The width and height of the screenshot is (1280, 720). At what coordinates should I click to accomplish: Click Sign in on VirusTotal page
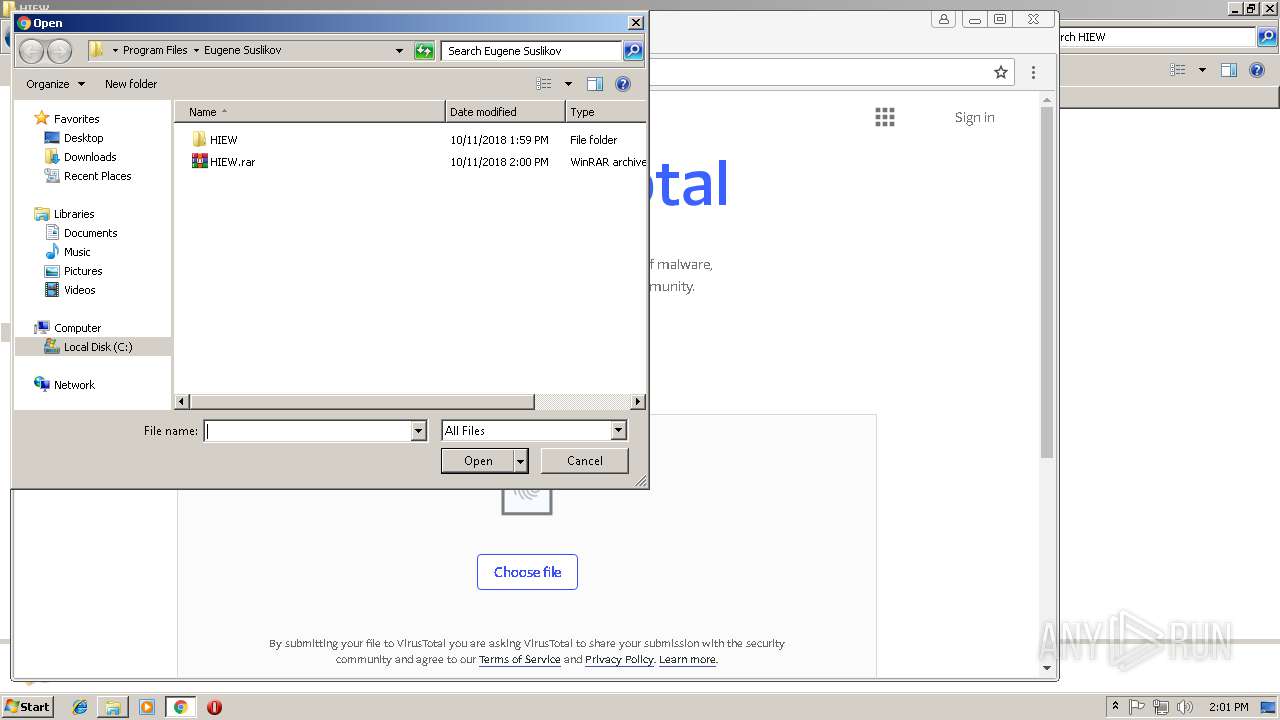point(974,117)
